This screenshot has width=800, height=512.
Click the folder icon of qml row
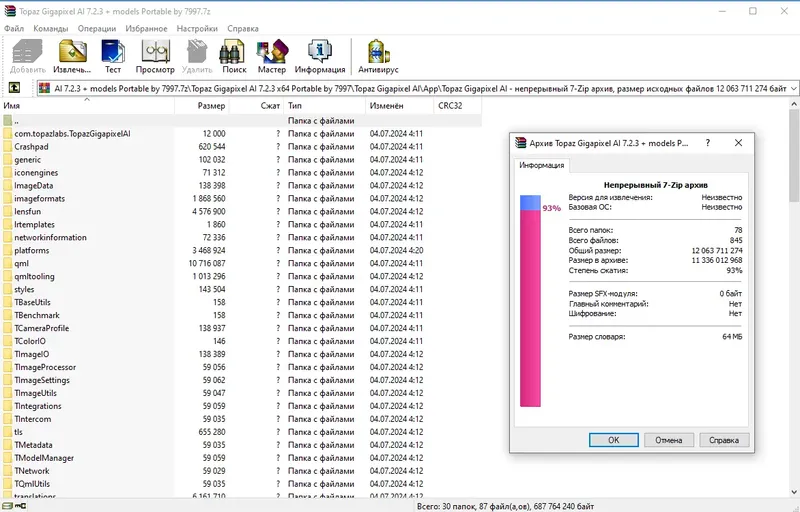point(7,264)
